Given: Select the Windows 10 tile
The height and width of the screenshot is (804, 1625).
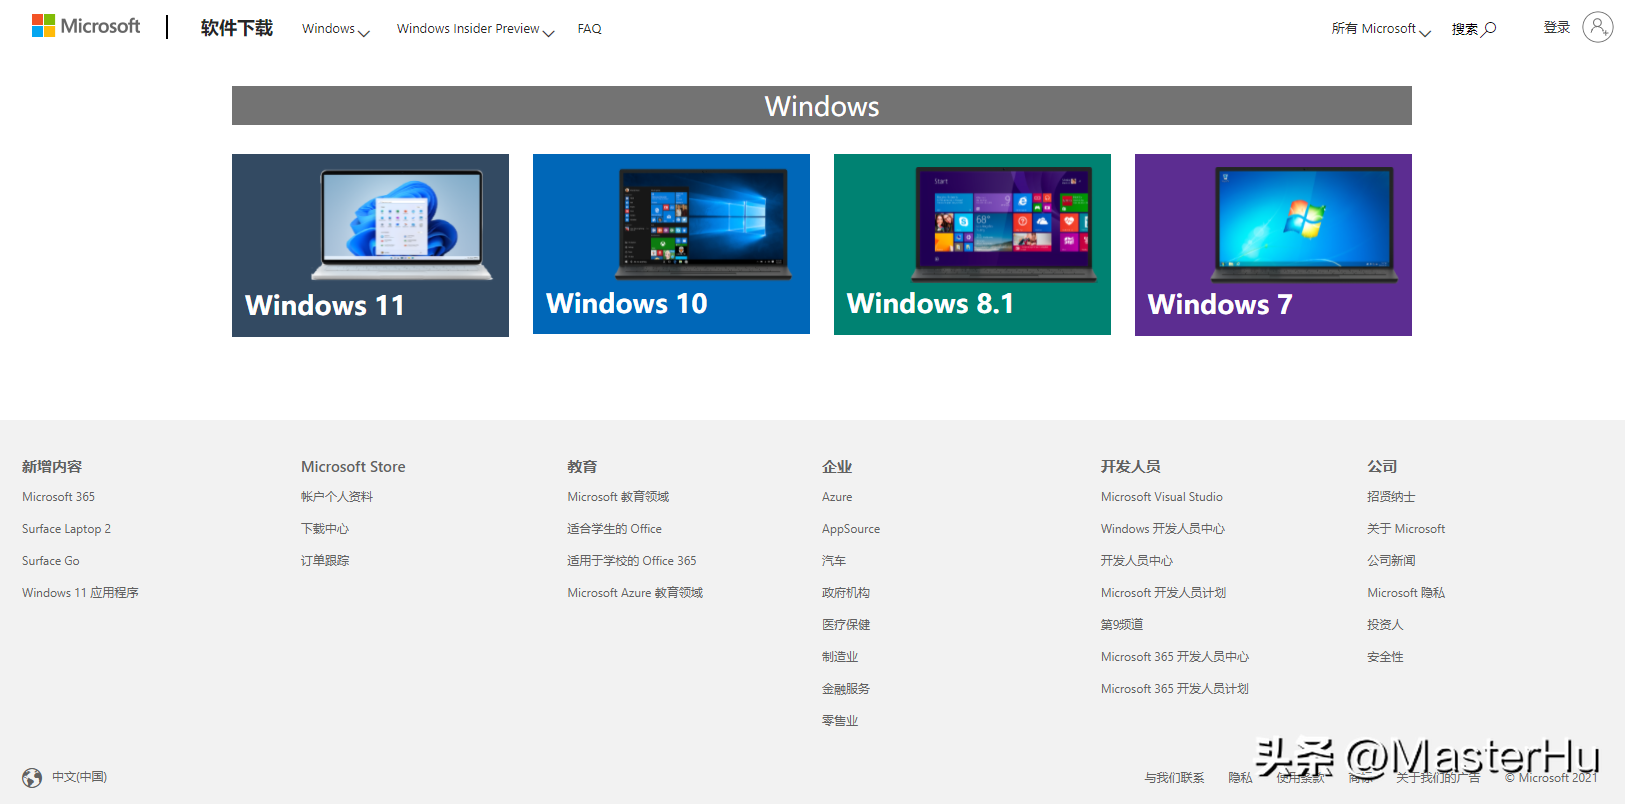Looking at the screenshot, I should [671, 244].
